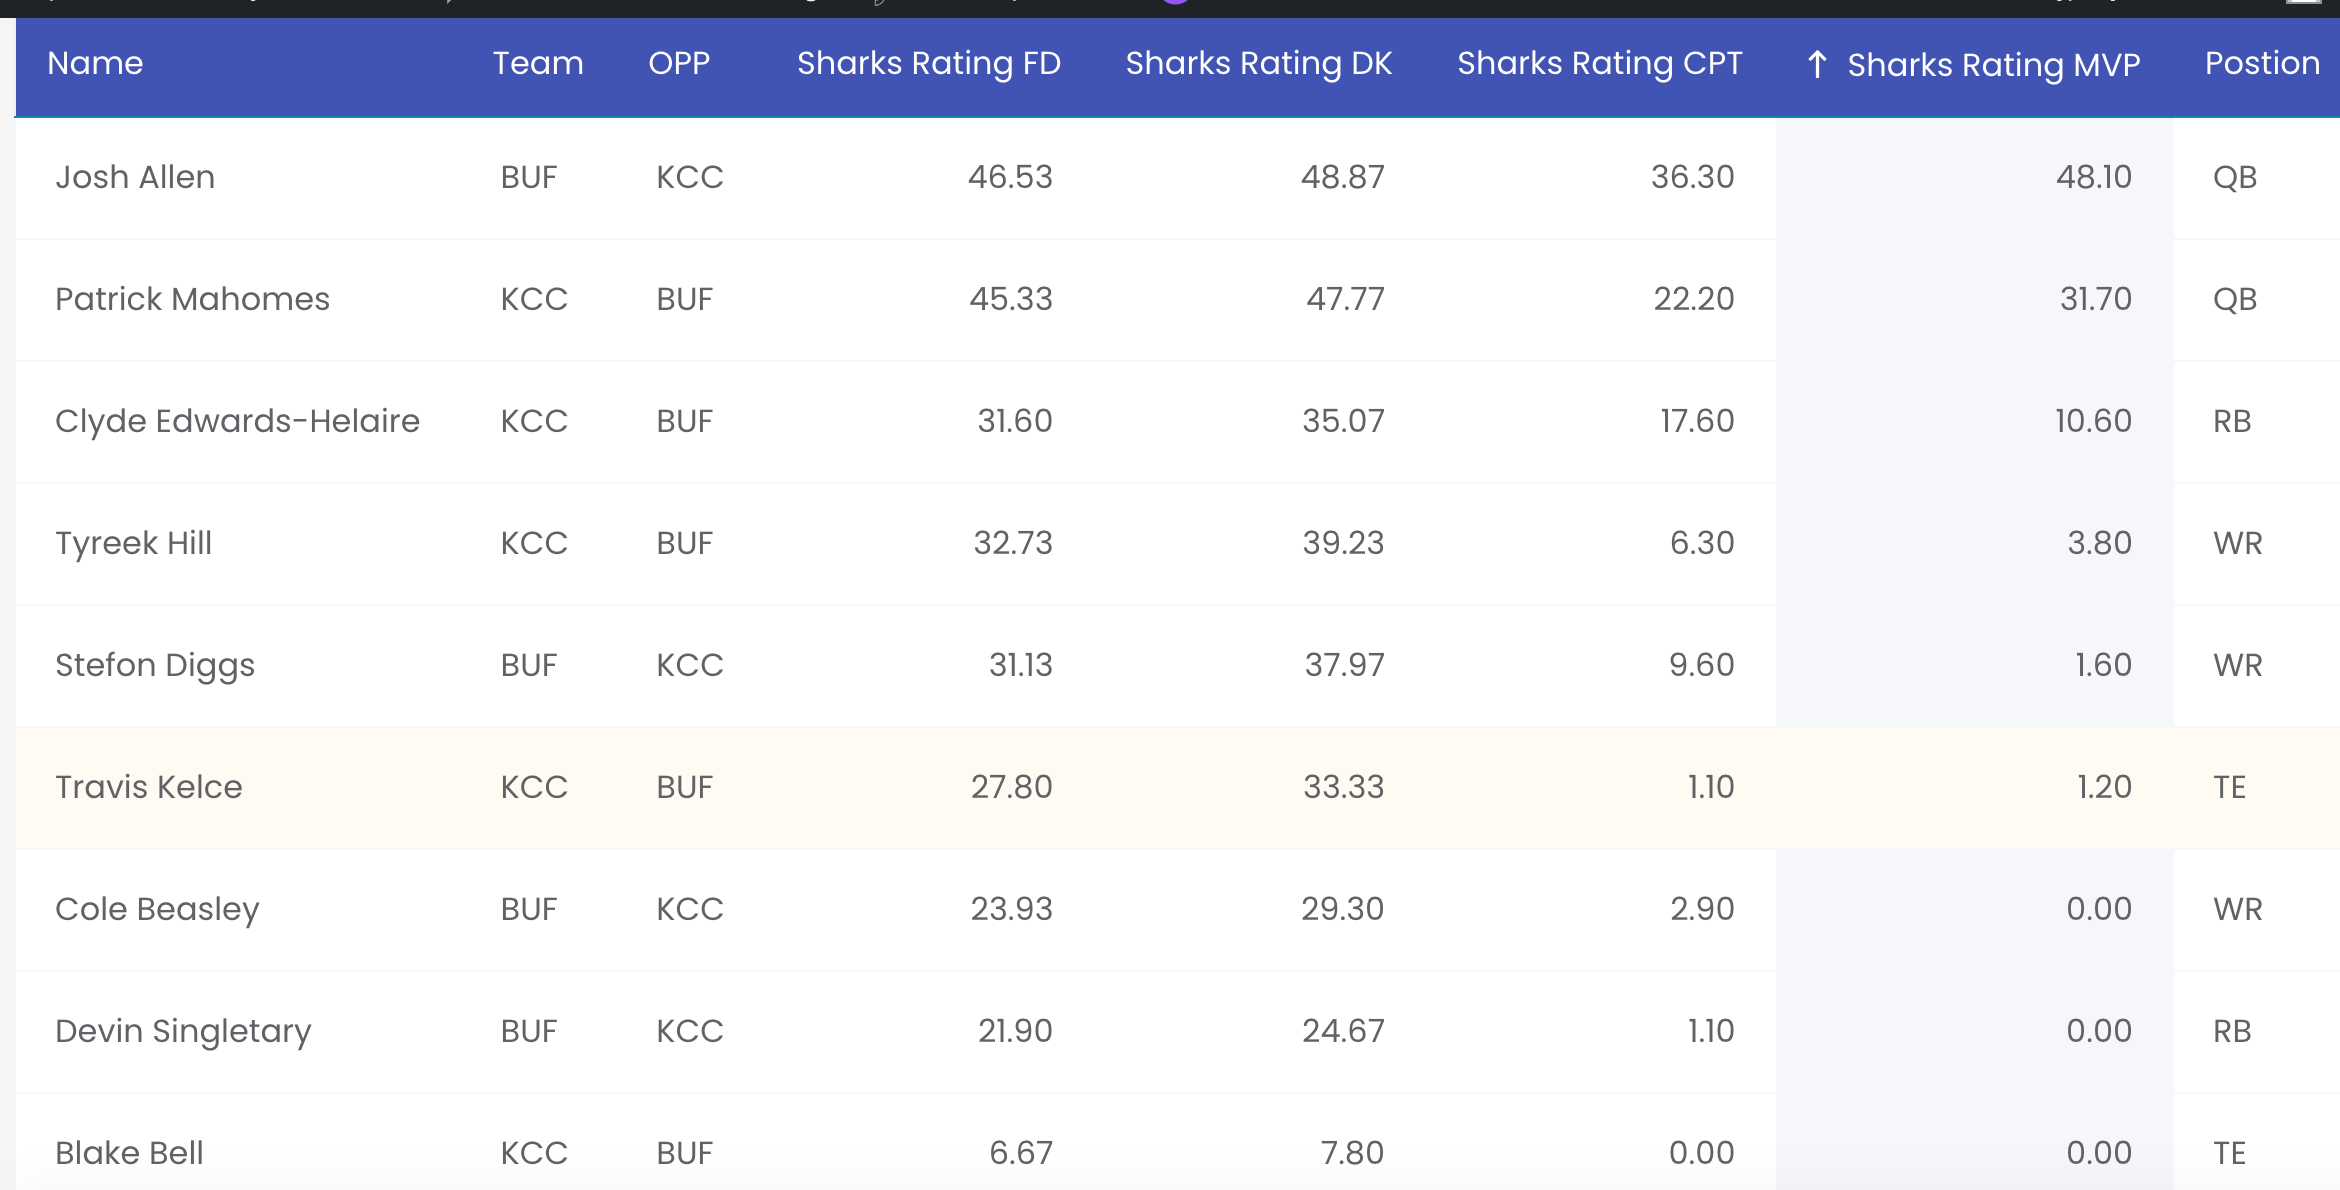This screenshot has height=1190, width=2340.
Task: Sort by OPP column header
Action: tap(679, 63)
